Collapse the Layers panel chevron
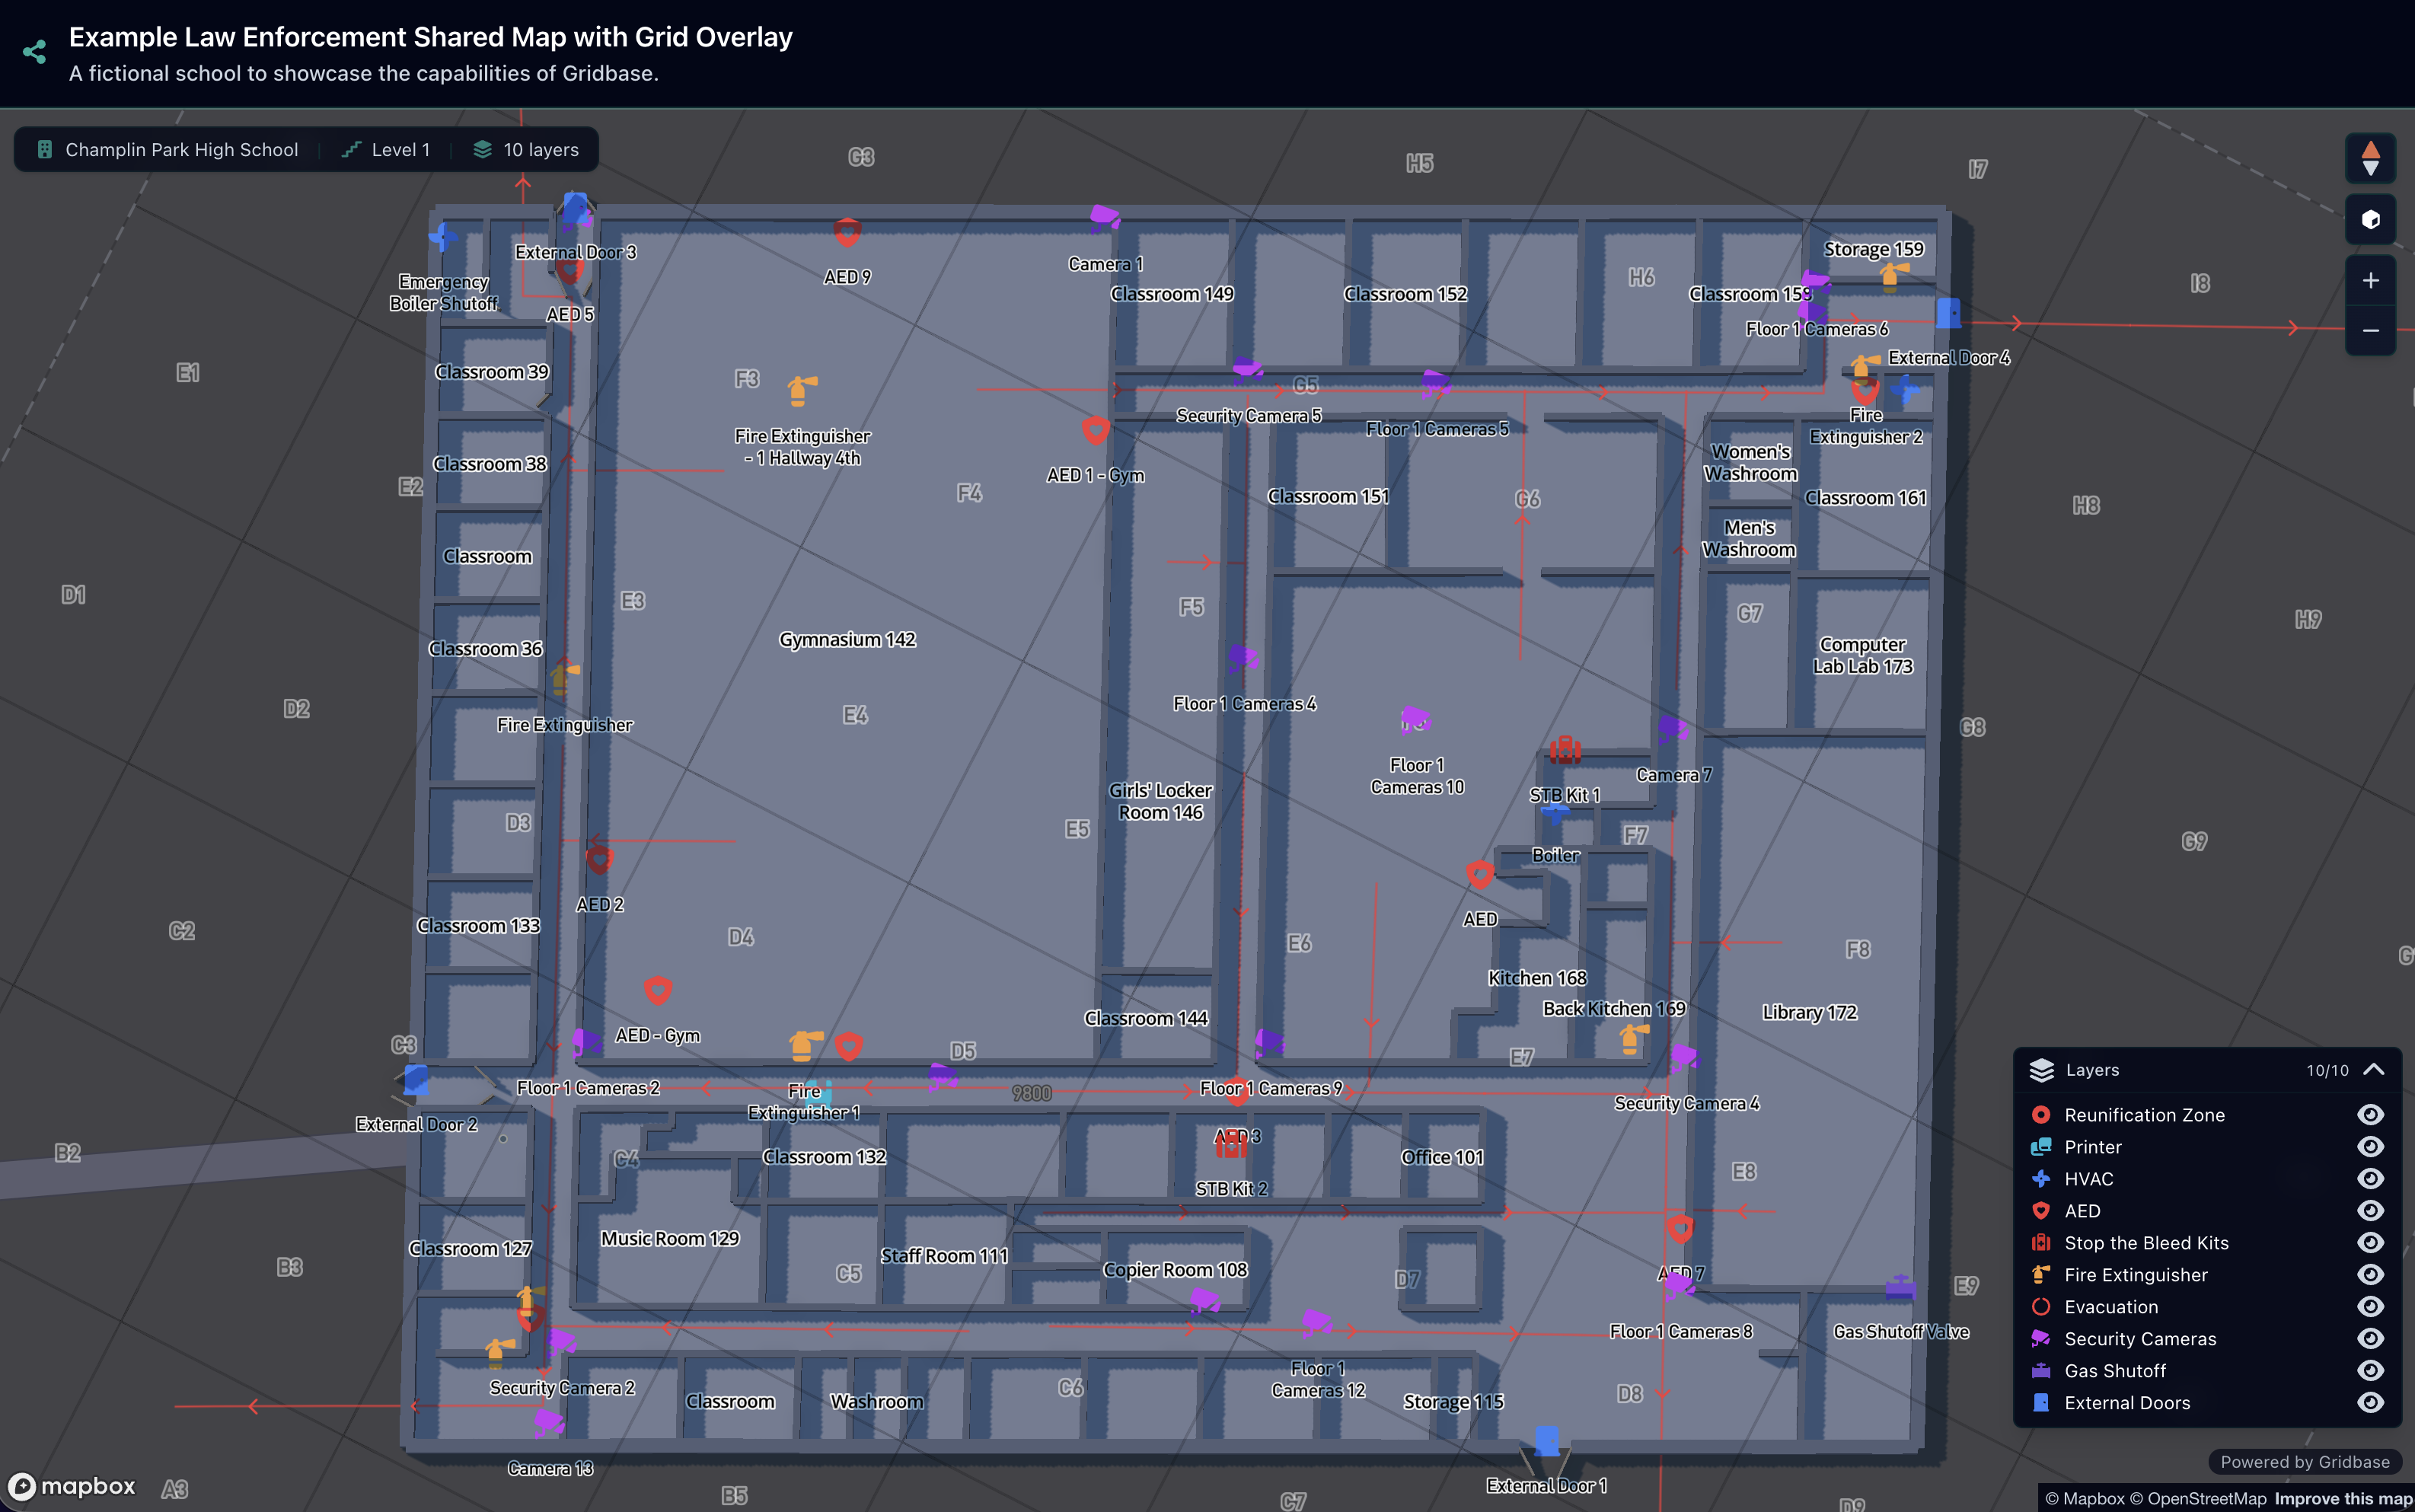Screen dimensions: 2415x1512 pos(2374,1069)
